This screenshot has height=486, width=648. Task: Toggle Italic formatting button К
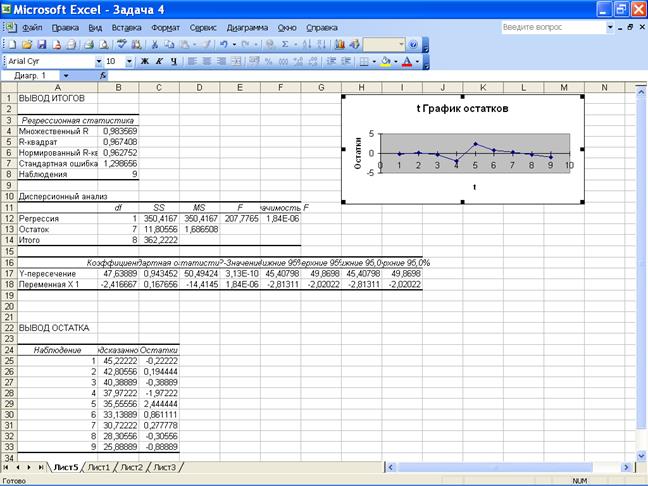[159, 61]
